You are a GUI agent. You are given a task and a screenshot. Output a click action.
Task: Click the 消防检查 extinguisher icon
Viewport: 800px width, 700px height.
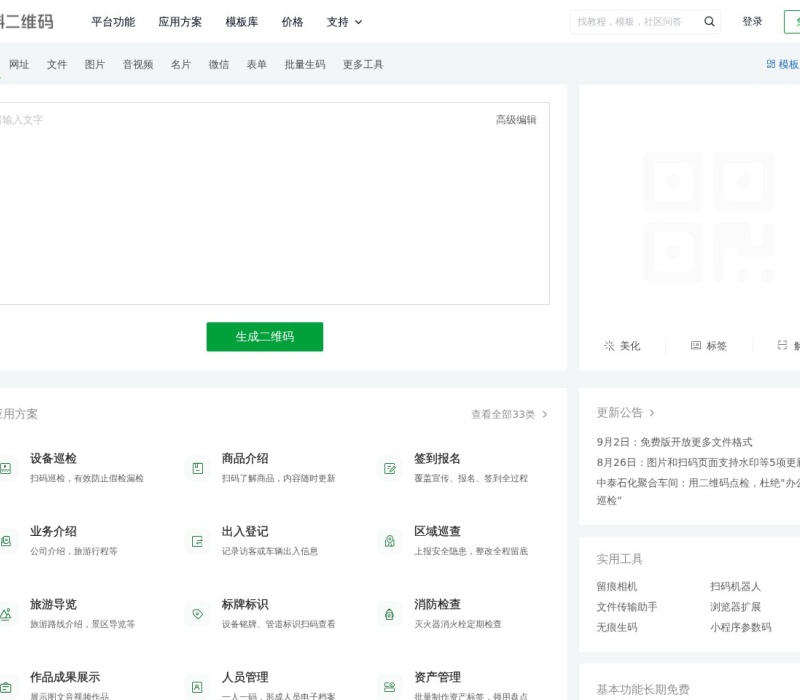click(x=389, y=614)
